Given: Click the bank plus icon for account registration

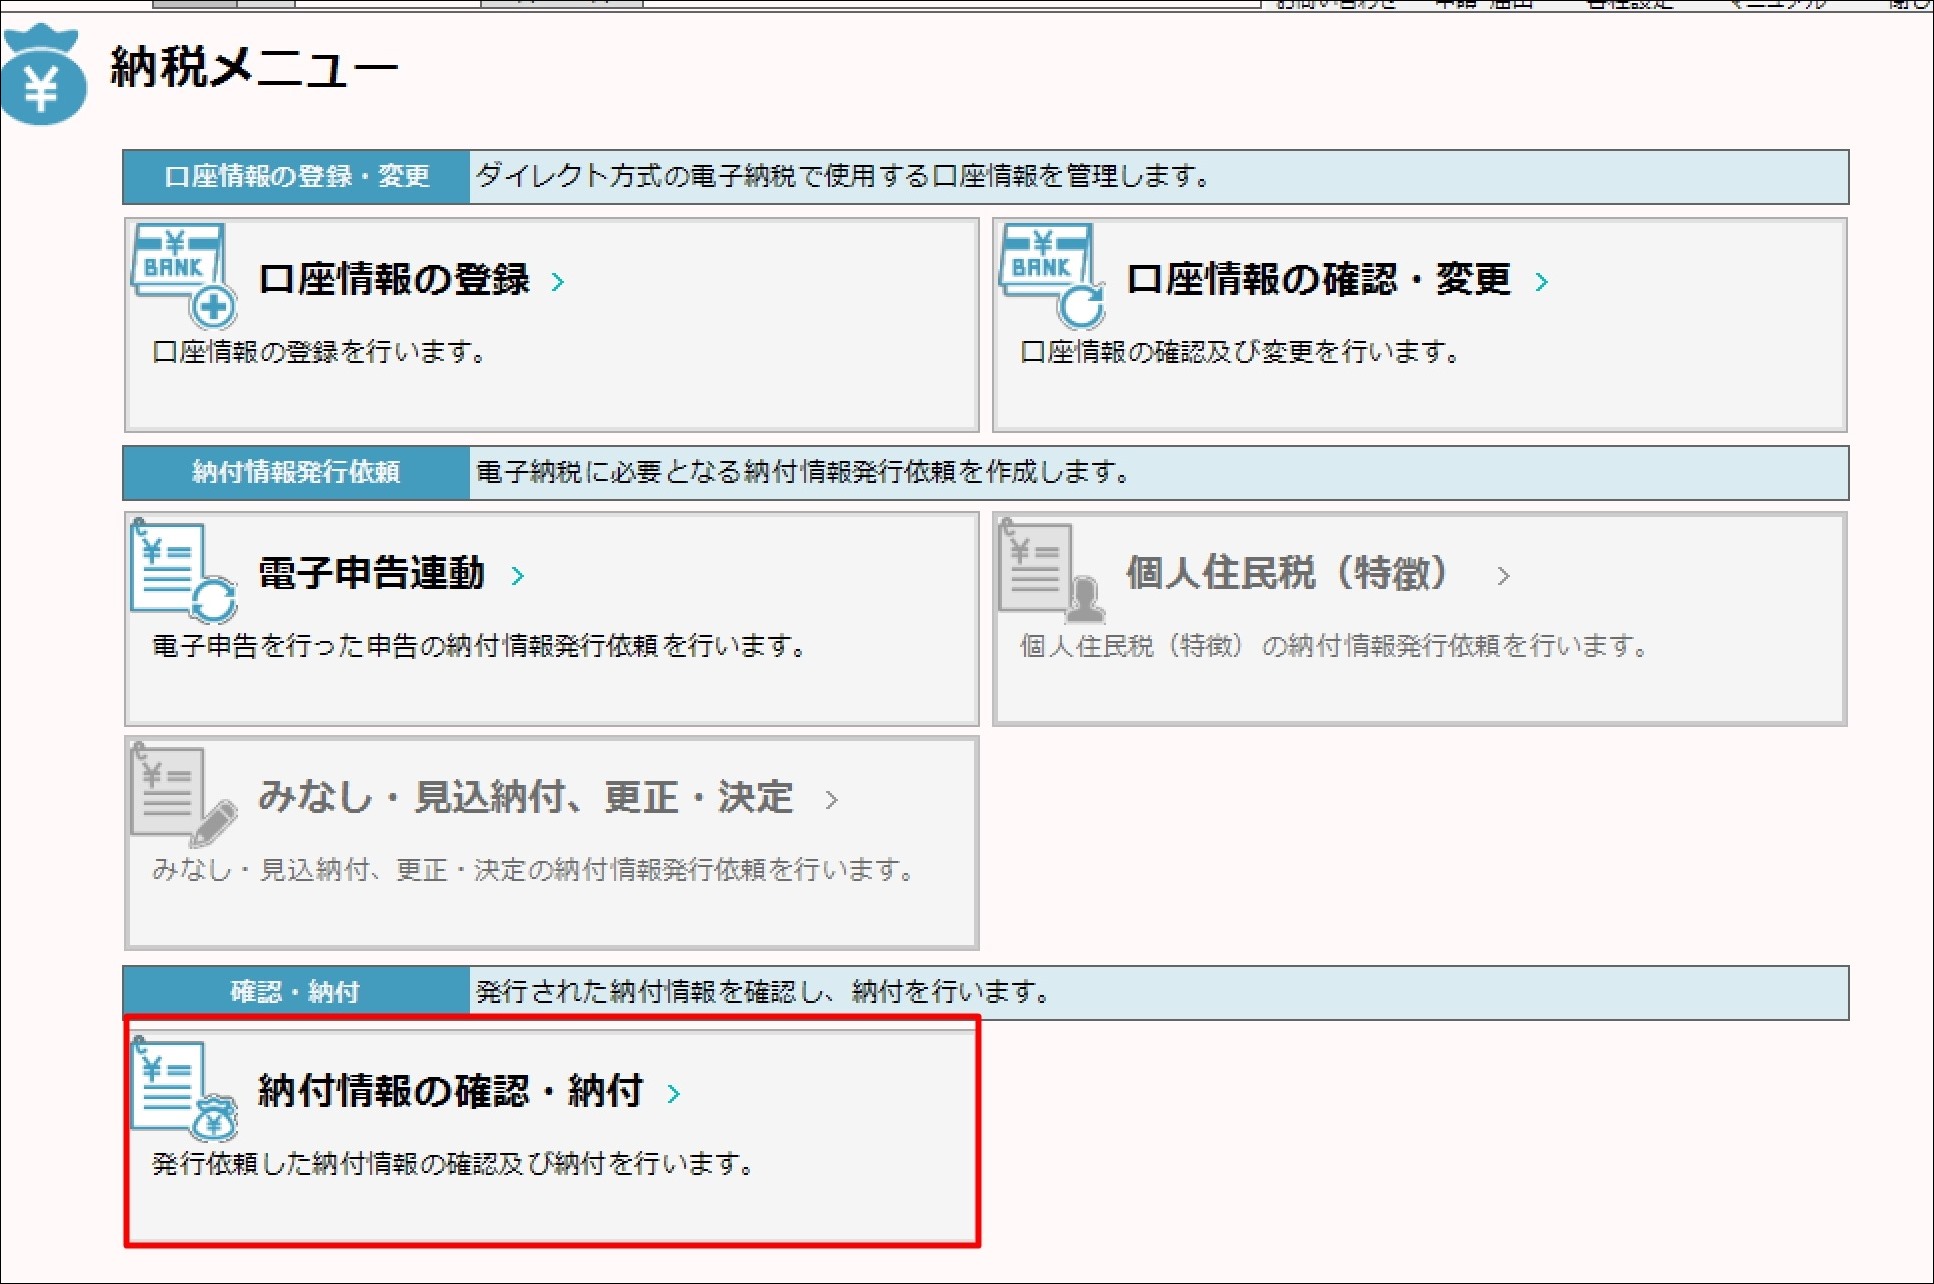Looking at the screenshot, I should [184, 276].
